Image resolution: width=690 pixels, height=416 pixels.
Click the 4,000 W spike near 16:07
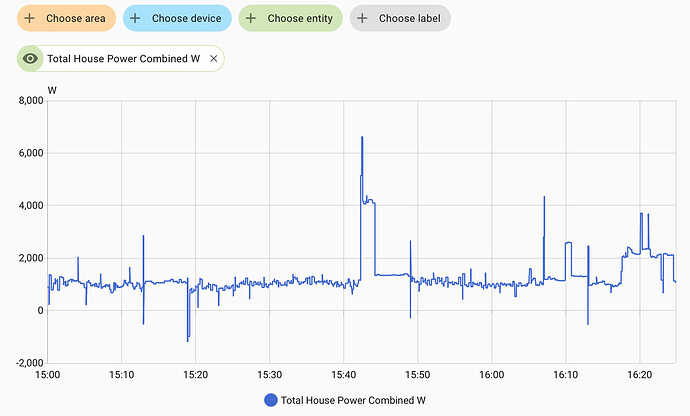click(544, 198)
